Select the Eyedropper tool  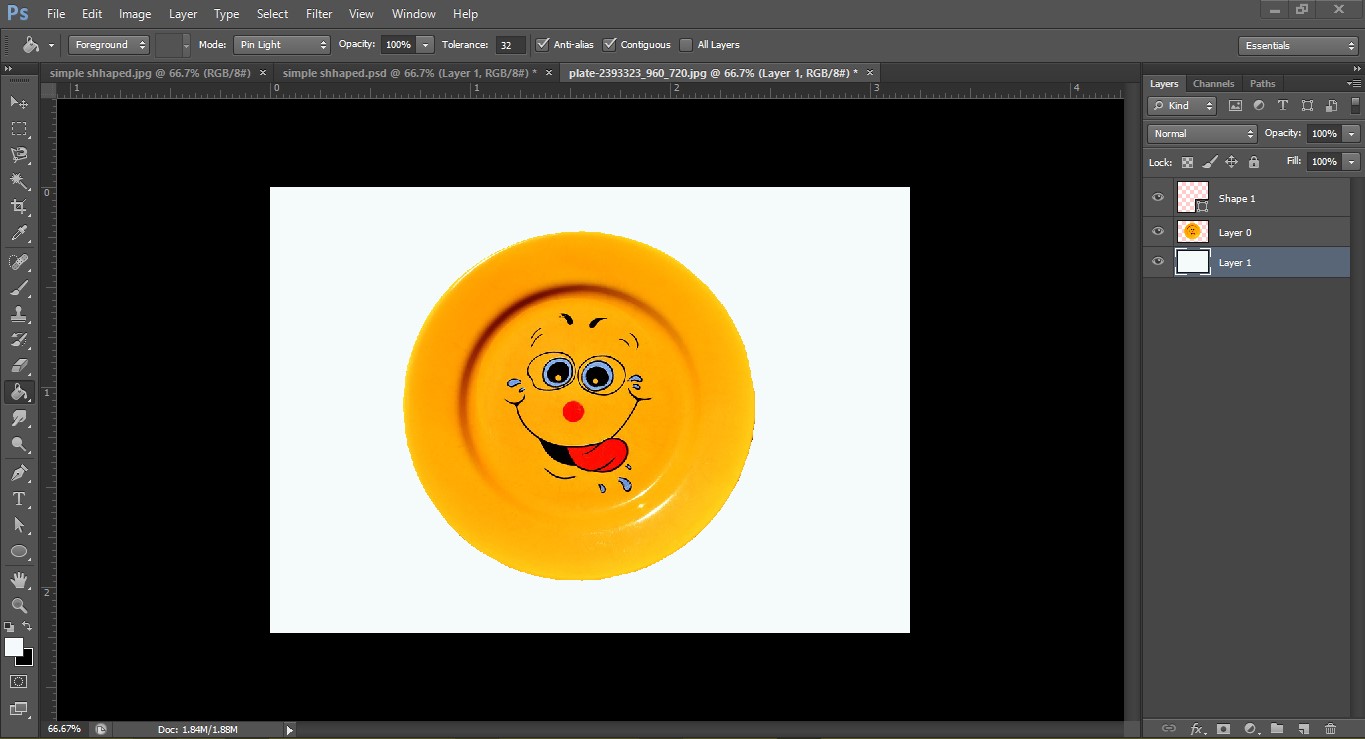pos(19,233)
